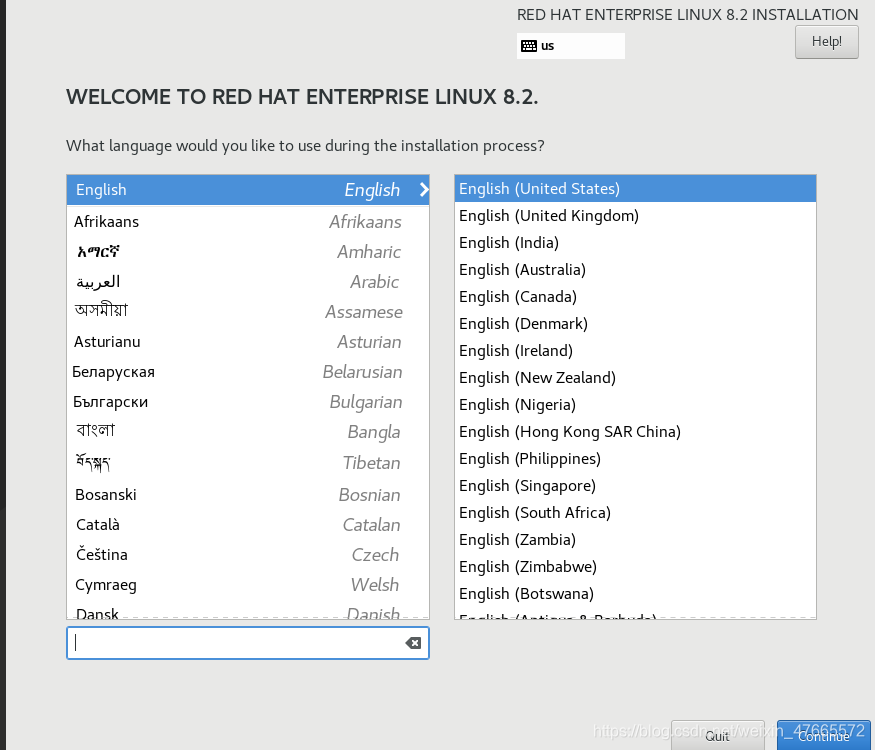875x750 pixels.
Task: Choose English (Denmark) locale
Action: (635, 324)
